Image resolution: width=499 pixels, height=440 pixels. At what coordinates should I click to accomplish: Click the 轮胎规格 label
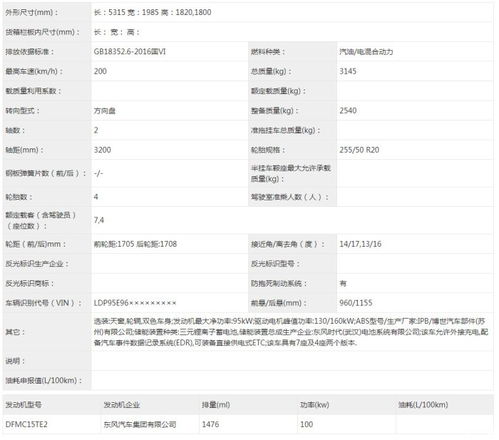pos(268,150)
